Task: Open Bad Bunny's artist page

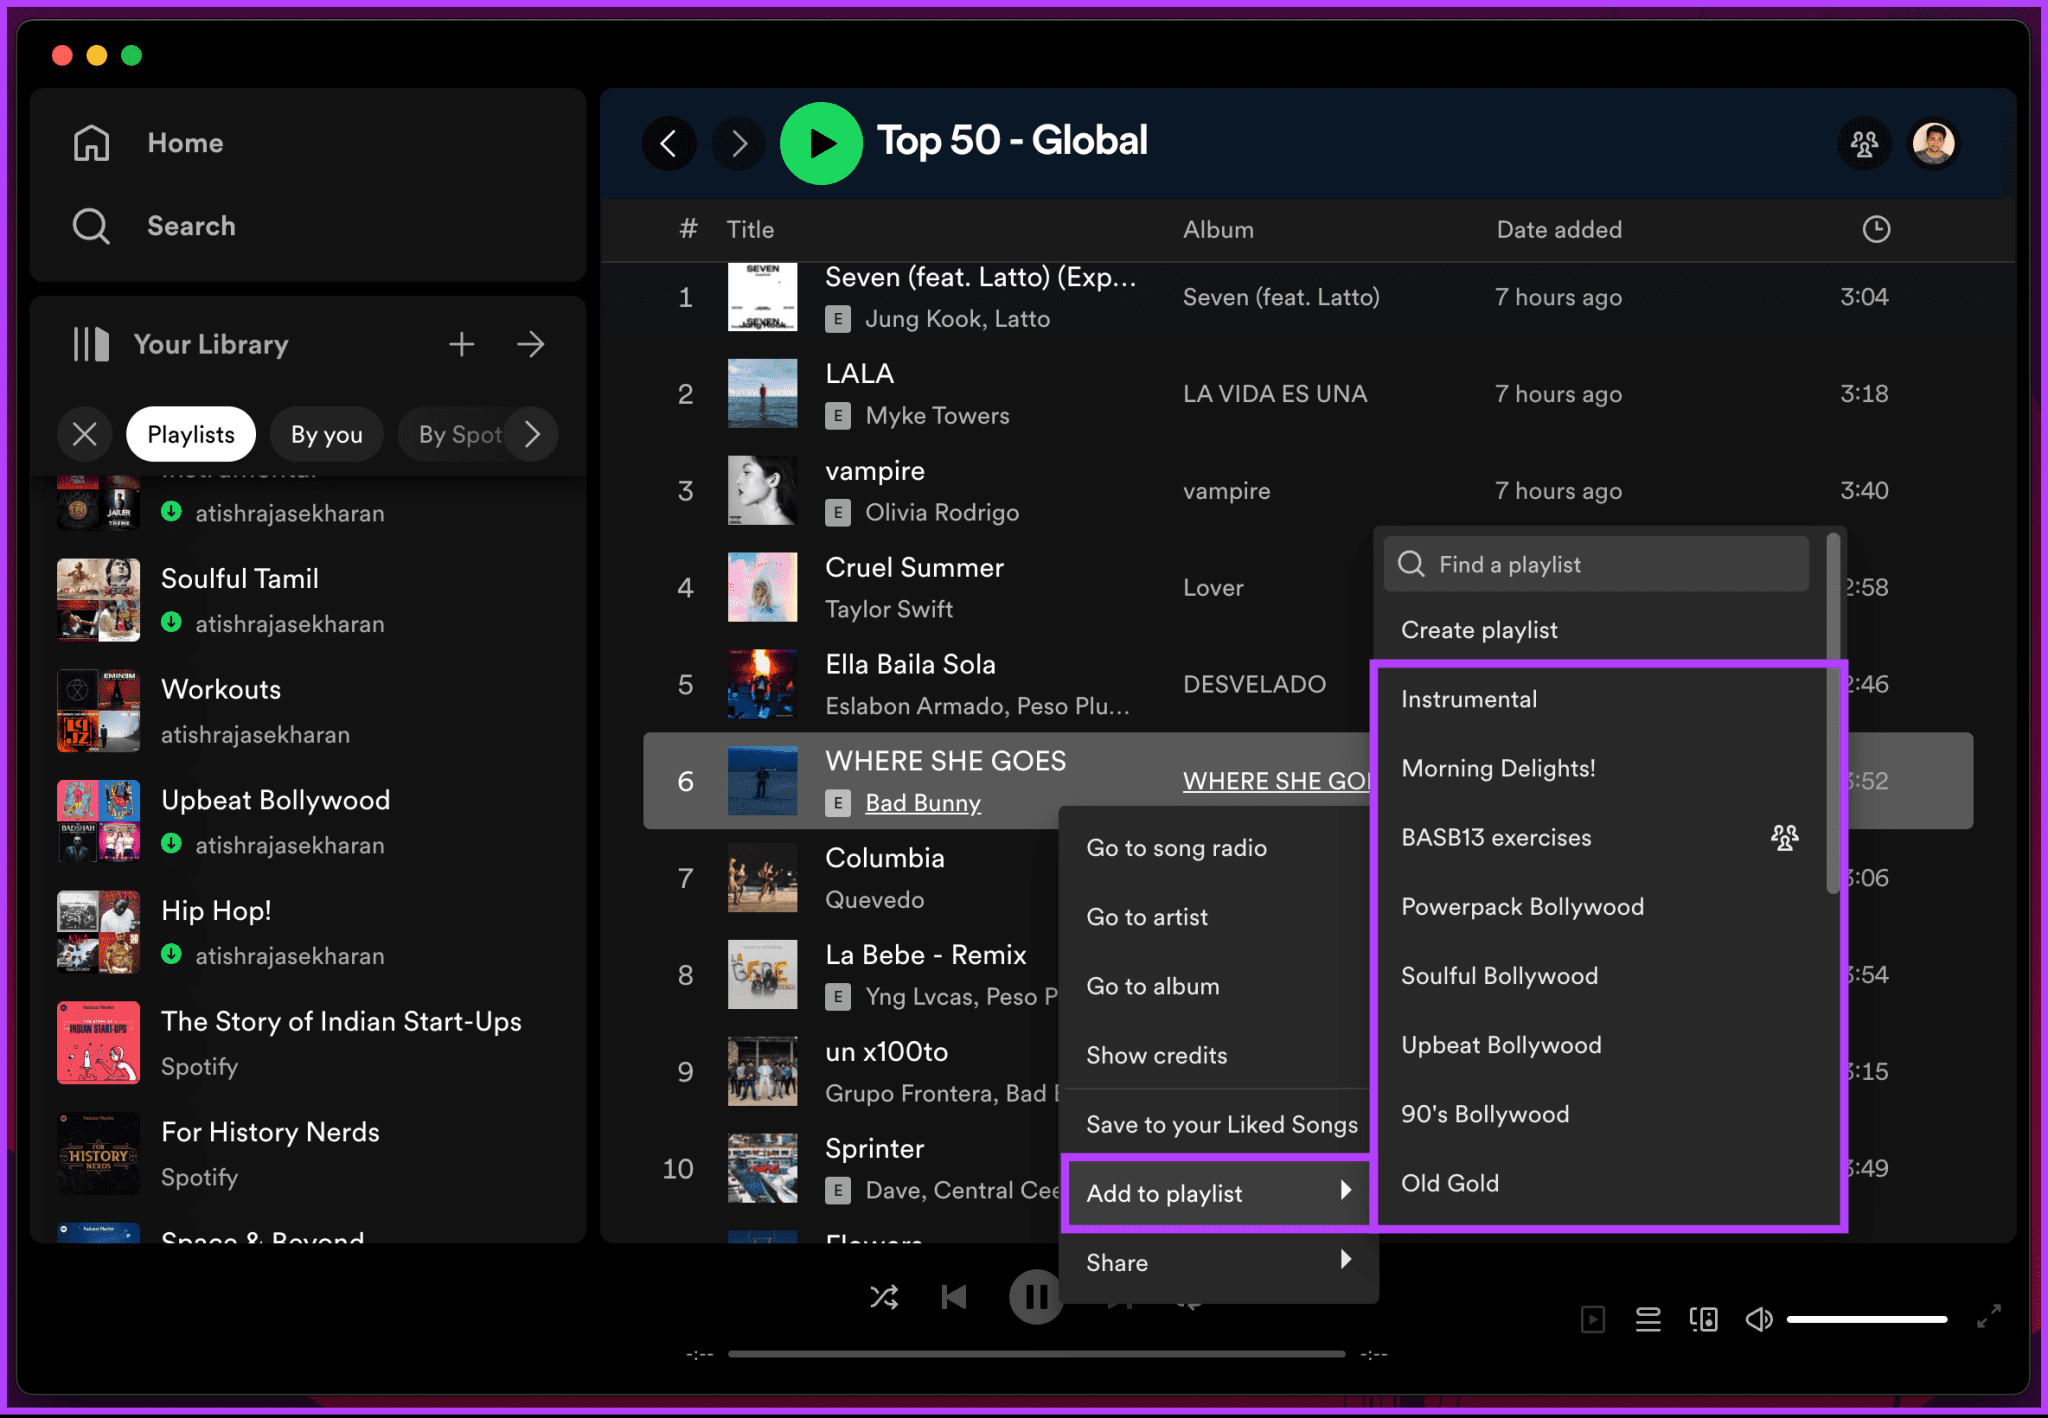Action: pyautogui.click(x=922, y=802)
